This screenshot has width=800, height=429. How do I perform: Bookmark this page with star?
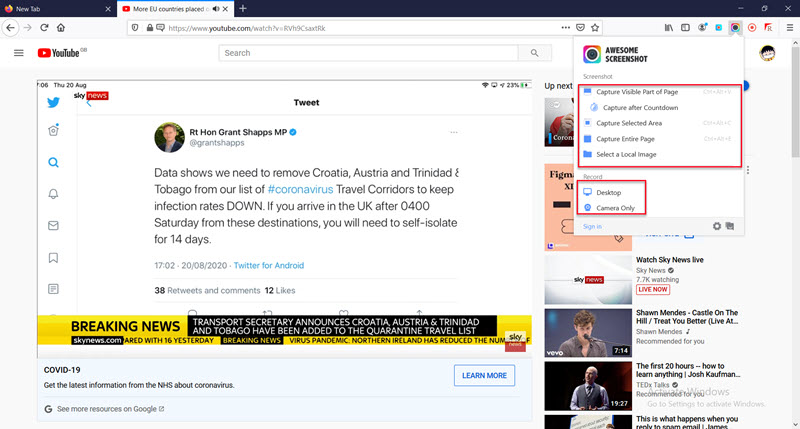pos(595,28)
